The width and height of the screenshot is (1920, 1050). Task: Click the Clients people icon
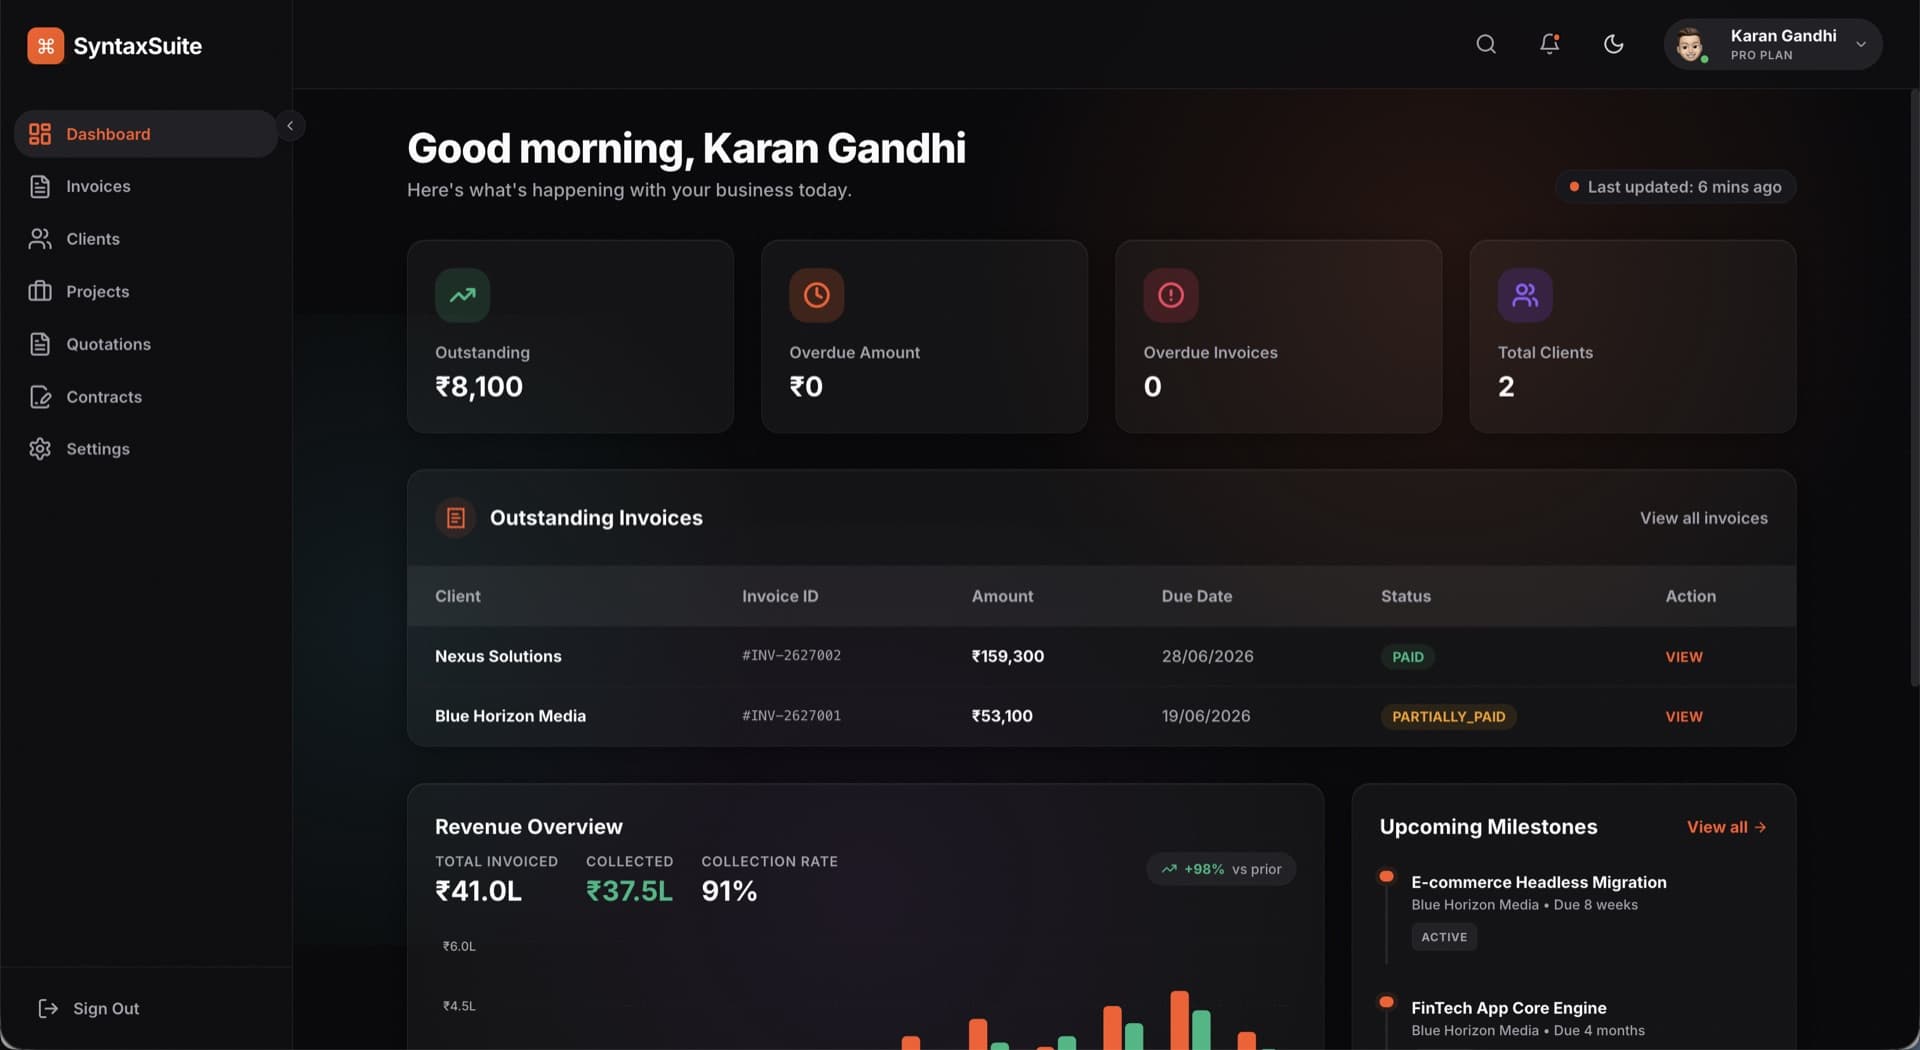[40, 239]
